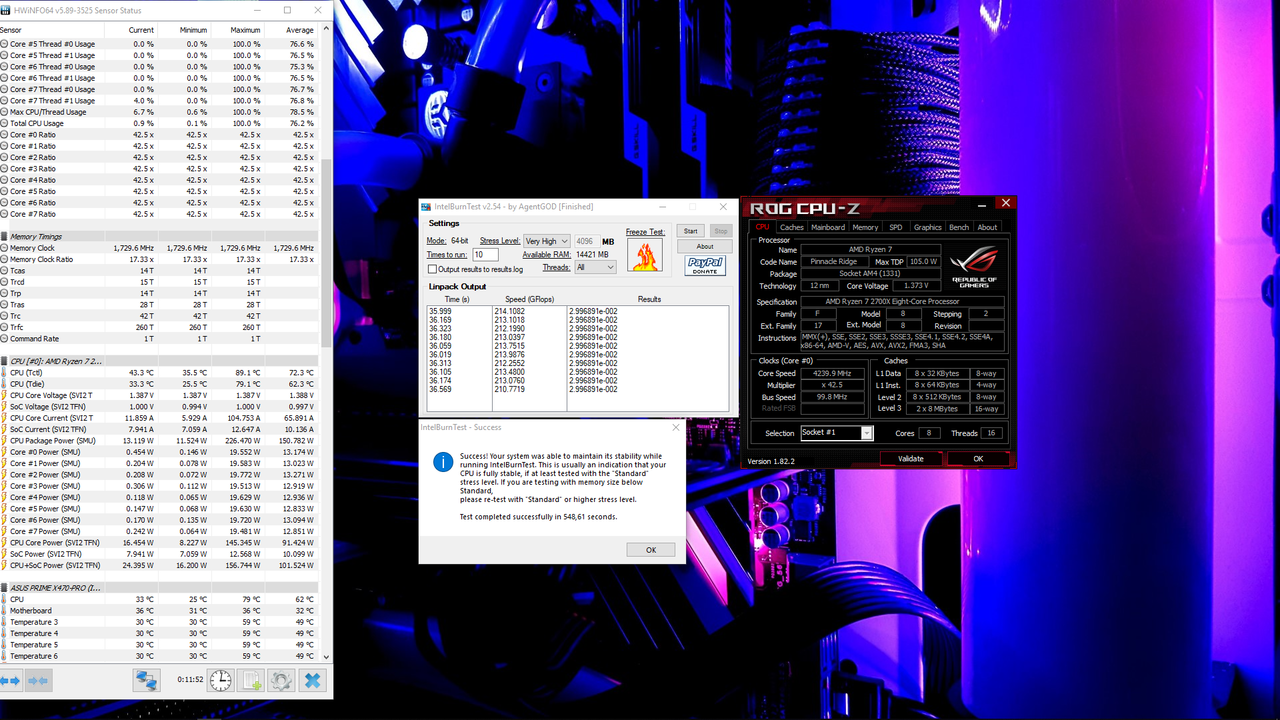Click Core #0 Ratio sensor icon
The height and width of the screenshot is (720, 1280).
[5, 135]
